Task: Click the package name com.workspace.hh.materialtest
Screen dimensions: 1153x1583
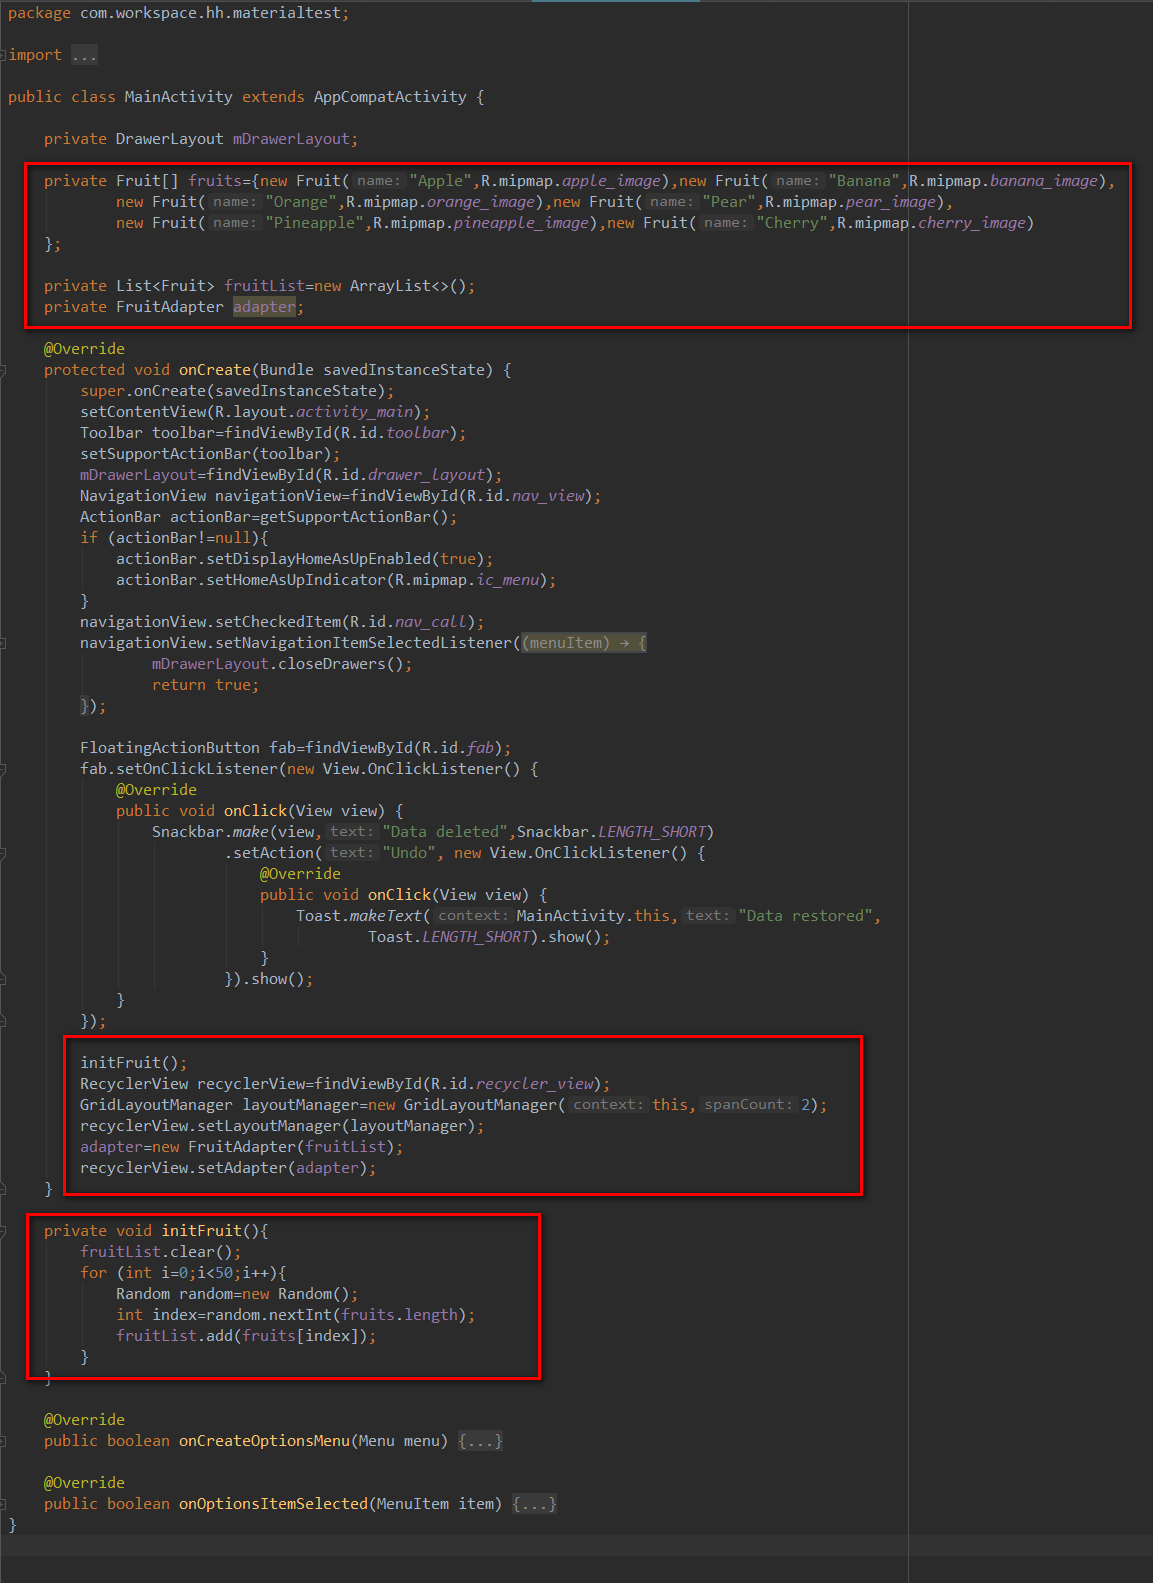Action: [x=211, y=13]
